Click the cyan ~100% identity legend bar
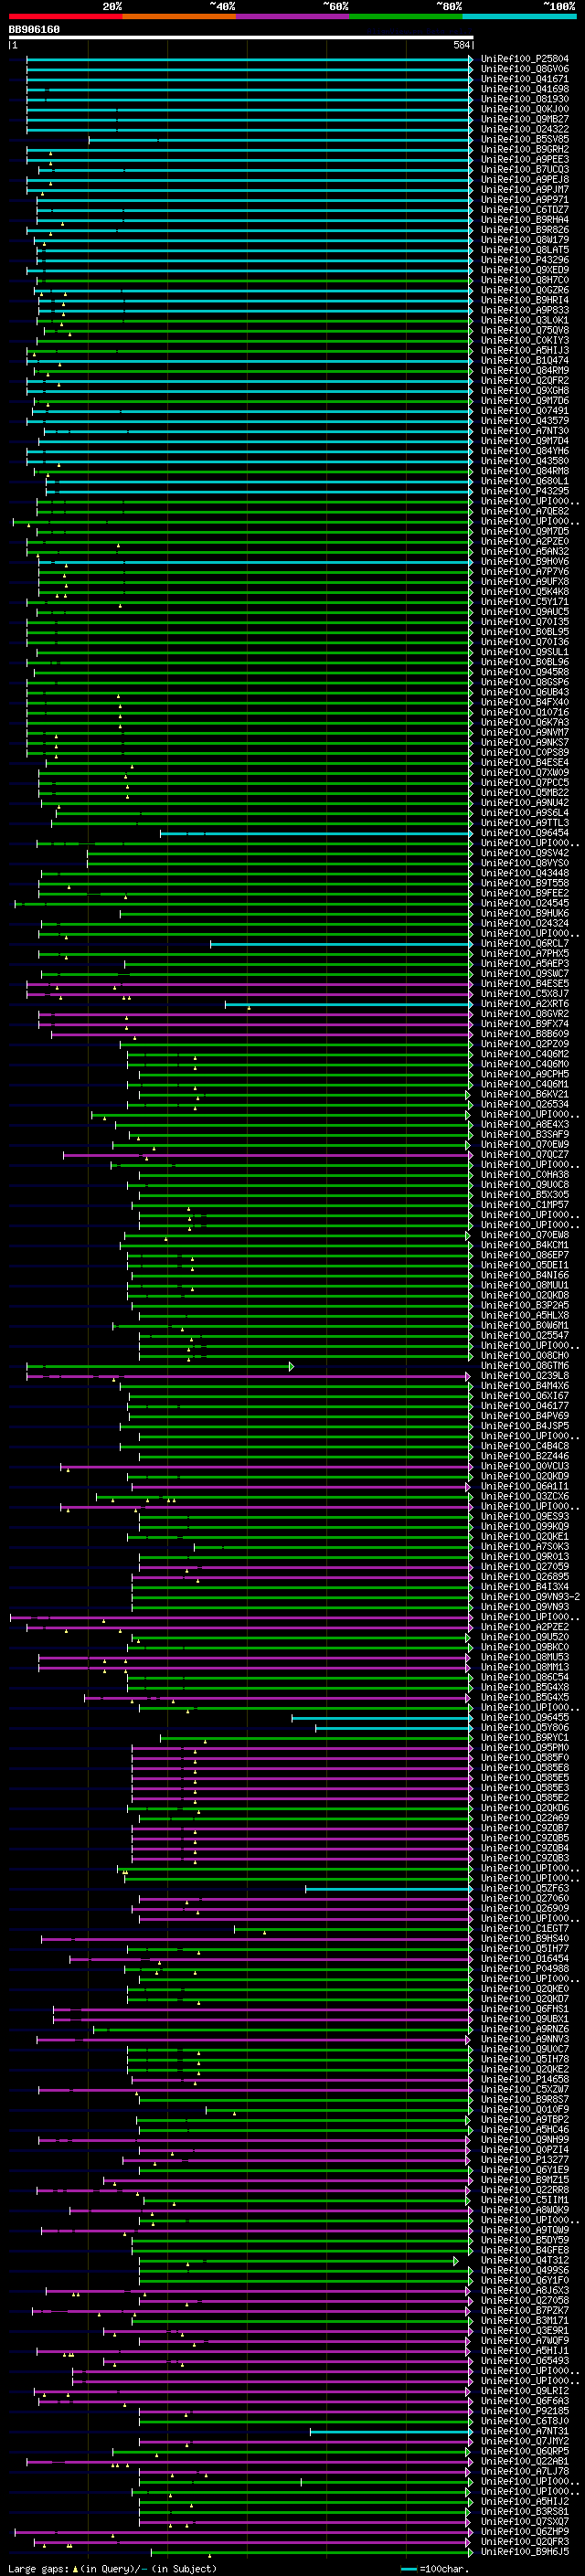 point(520,16)
